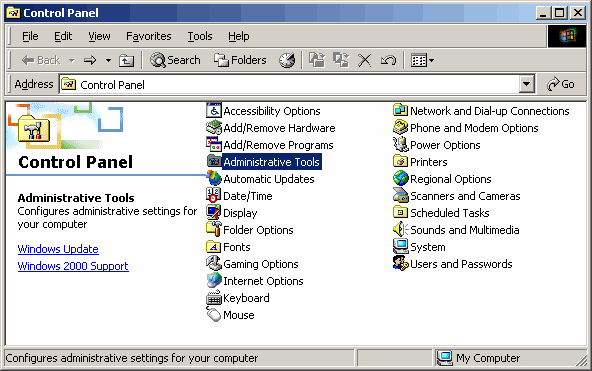Viewport: 592px width, 371px height.
Task: Open the Internet Options icon
Action: 214,280
